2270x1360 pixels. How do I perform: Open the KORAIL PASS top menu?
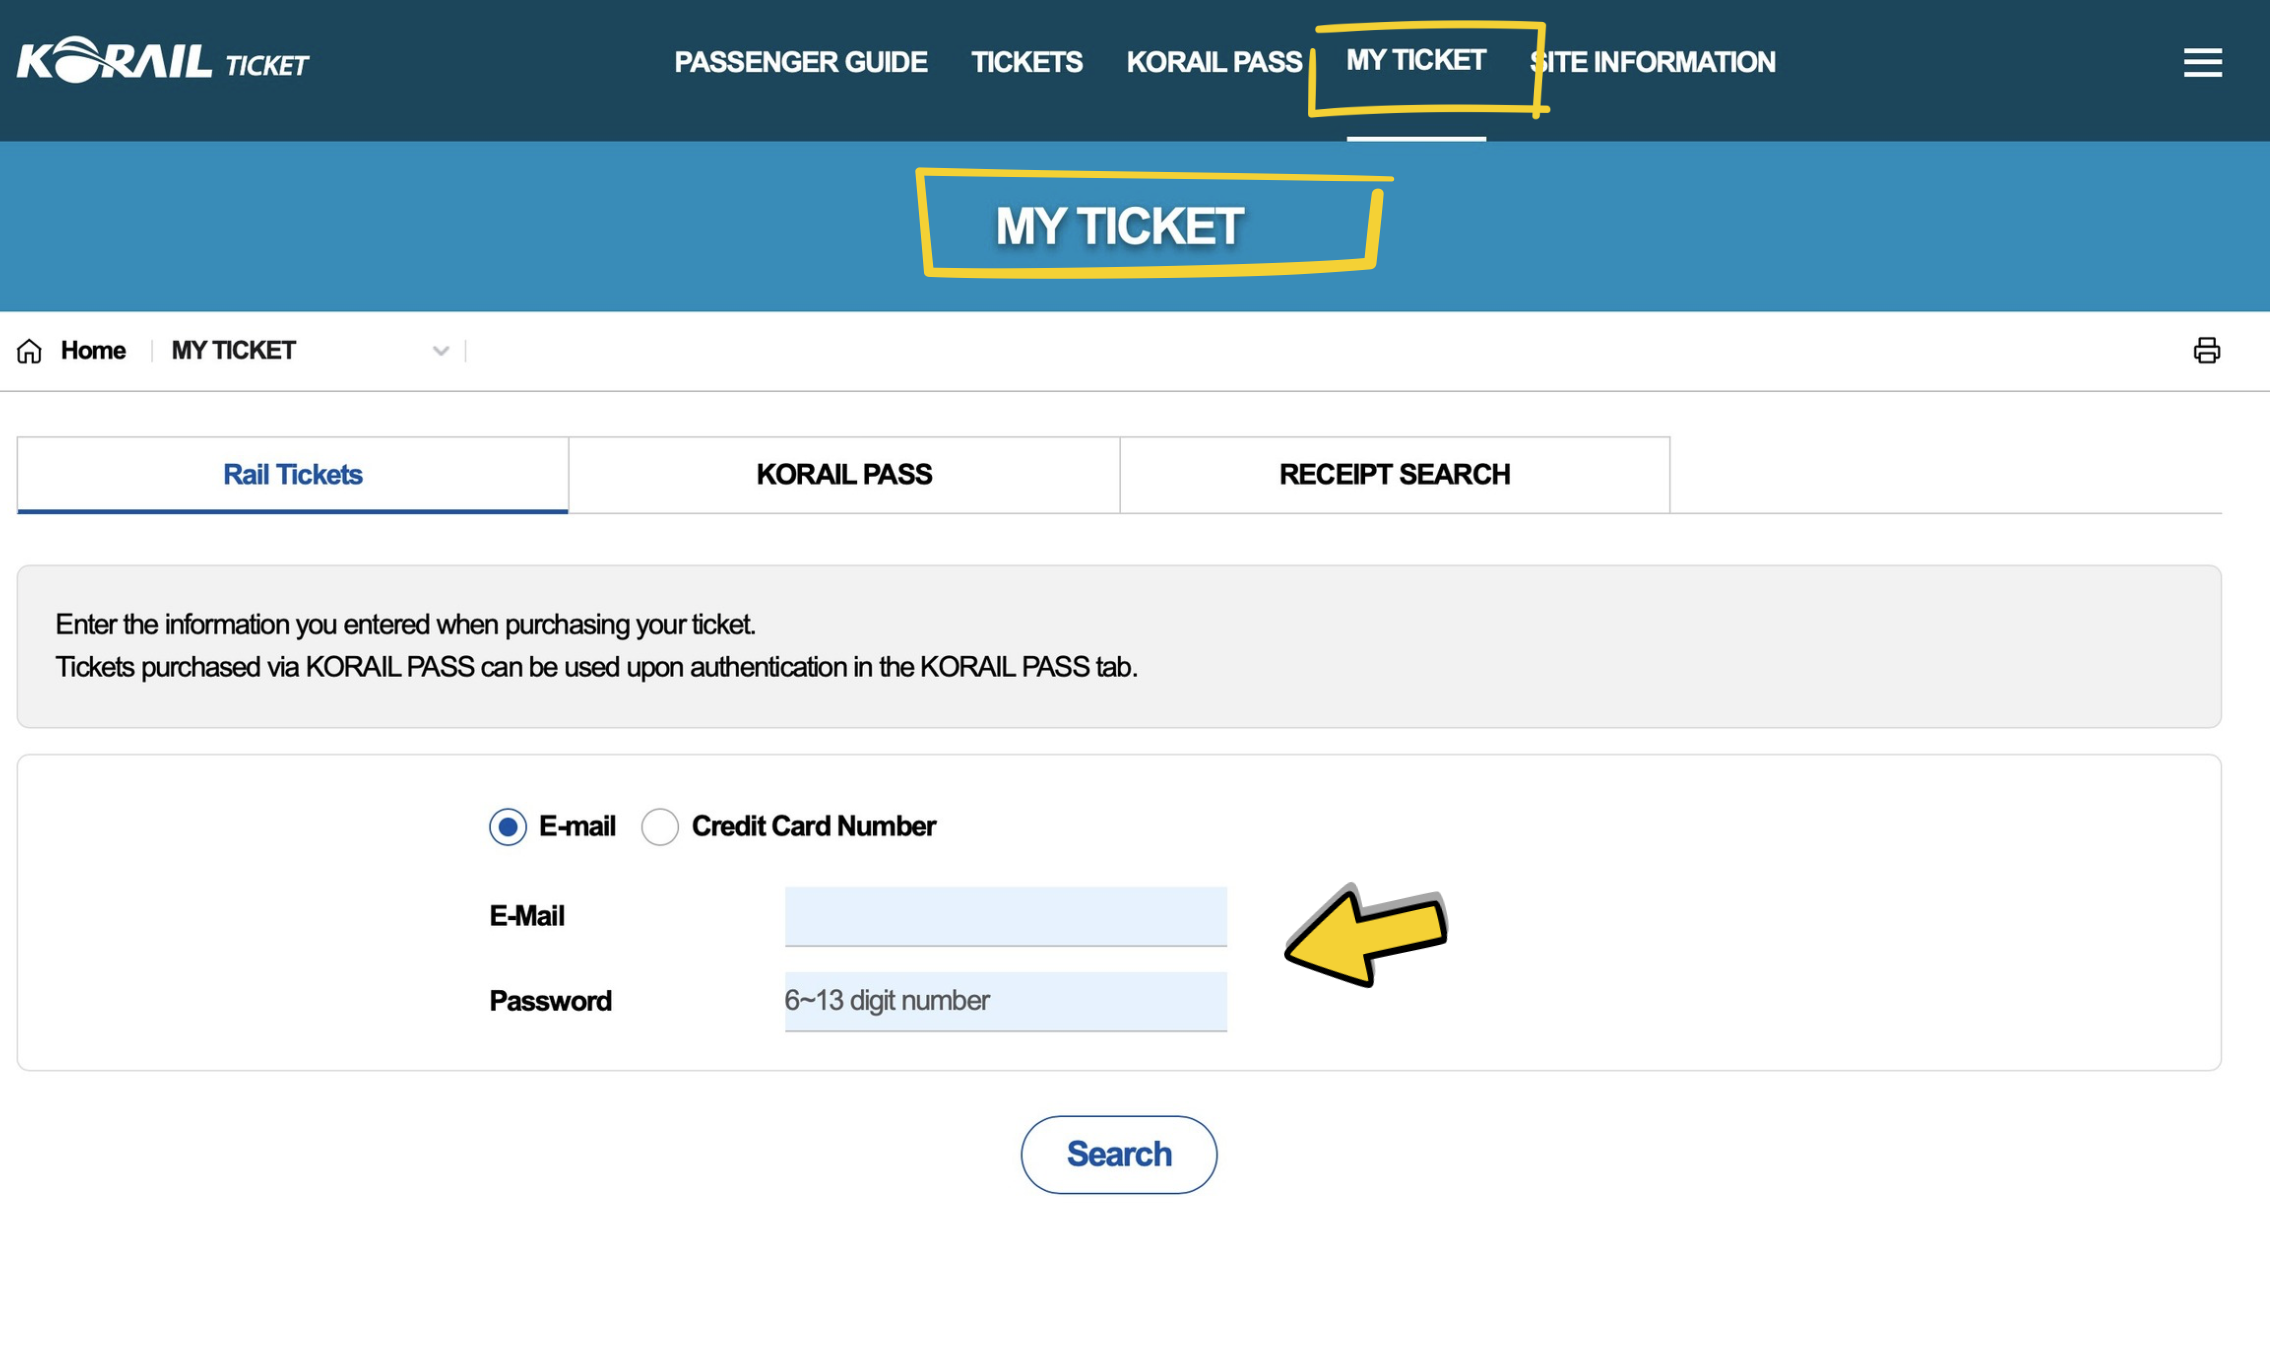tap(1214, 62)
